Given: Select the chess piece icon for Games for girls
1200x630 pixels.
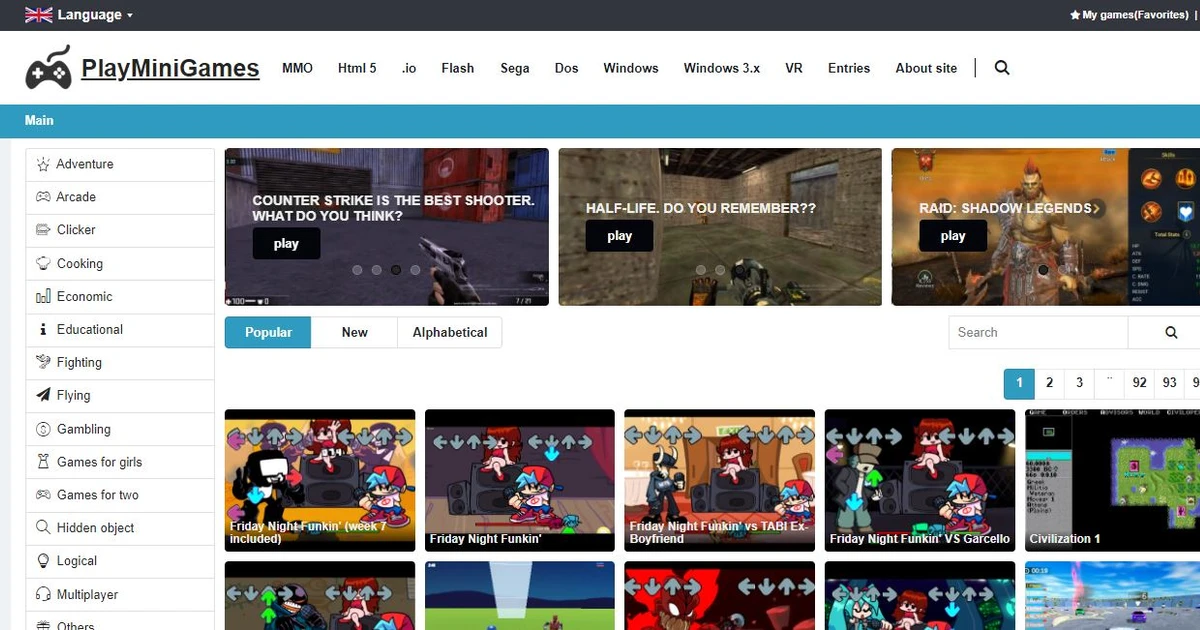Looking at the screenshot, I should tap(42, 462).
